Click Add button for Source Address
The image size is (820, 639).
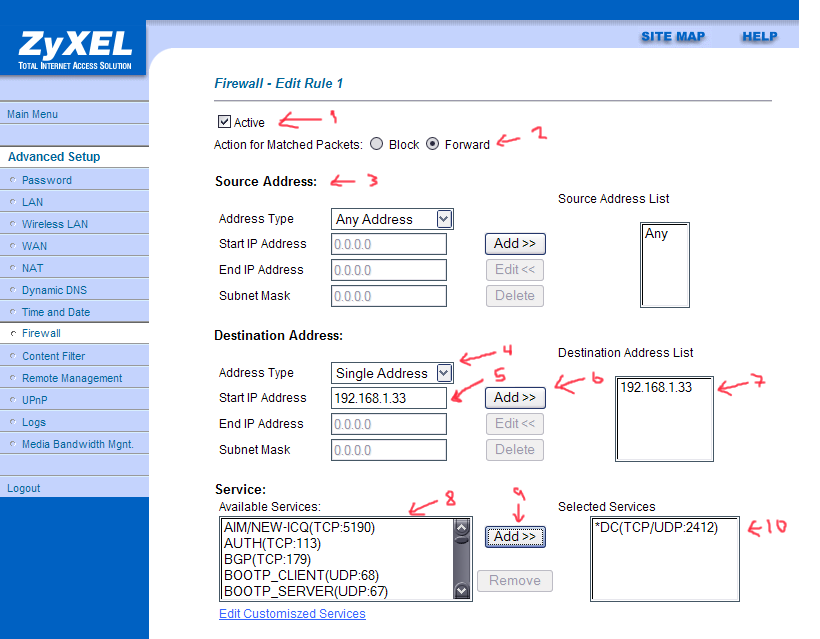pyautogui.click(x=515, y=243)
